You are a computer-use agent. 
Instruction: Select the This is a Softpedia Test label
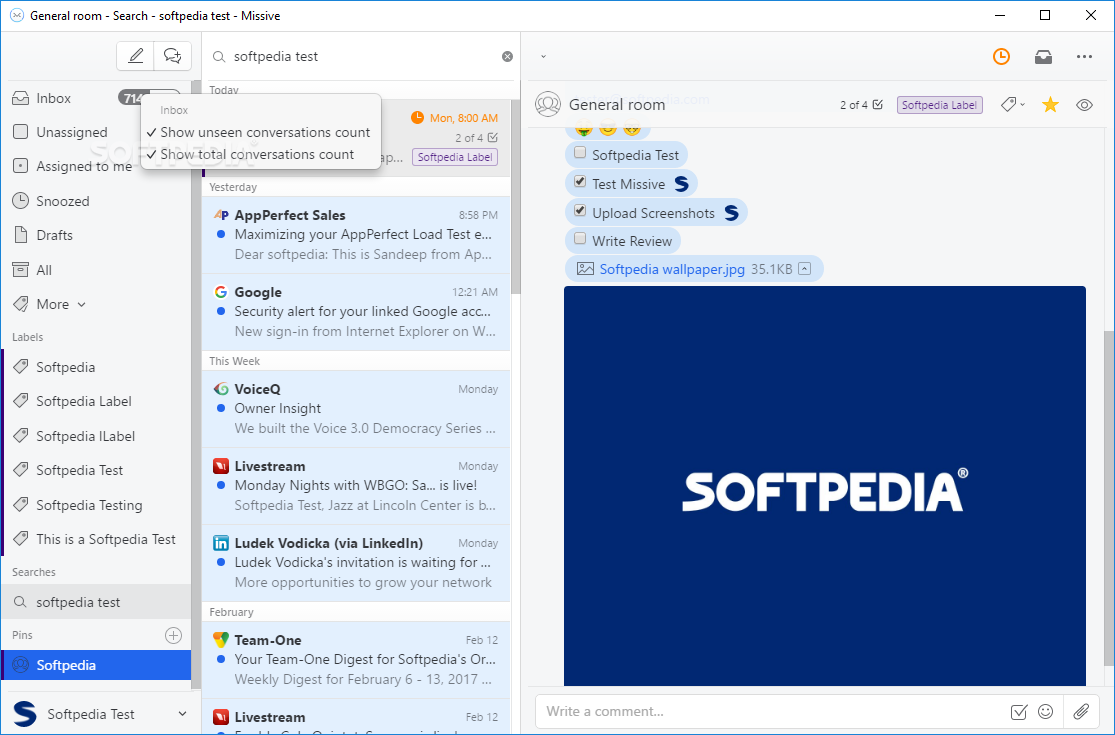(96, 539)
